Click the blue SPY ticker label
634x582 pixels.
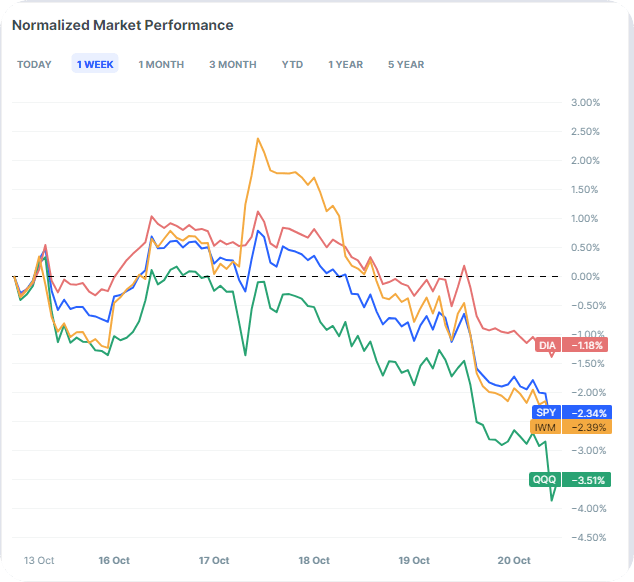click(x=546, y=412)
